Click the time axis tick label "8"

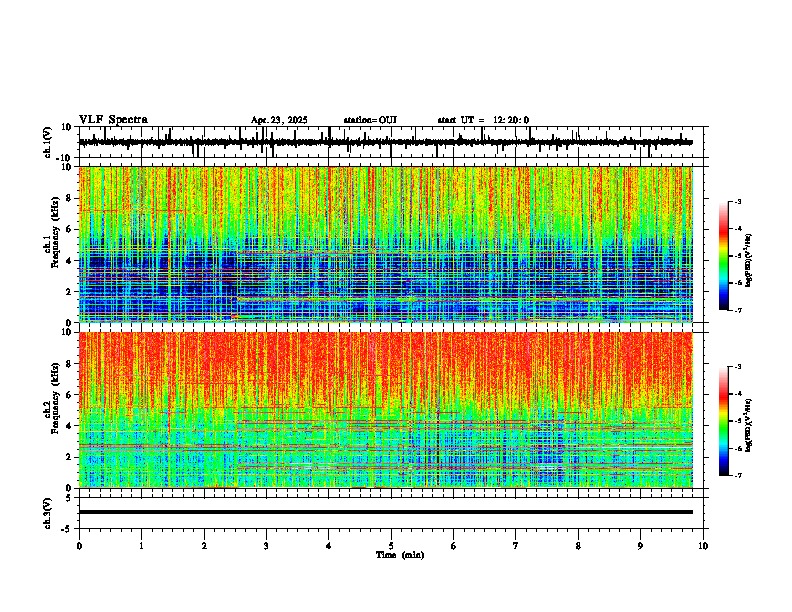[x=578, y=546]
